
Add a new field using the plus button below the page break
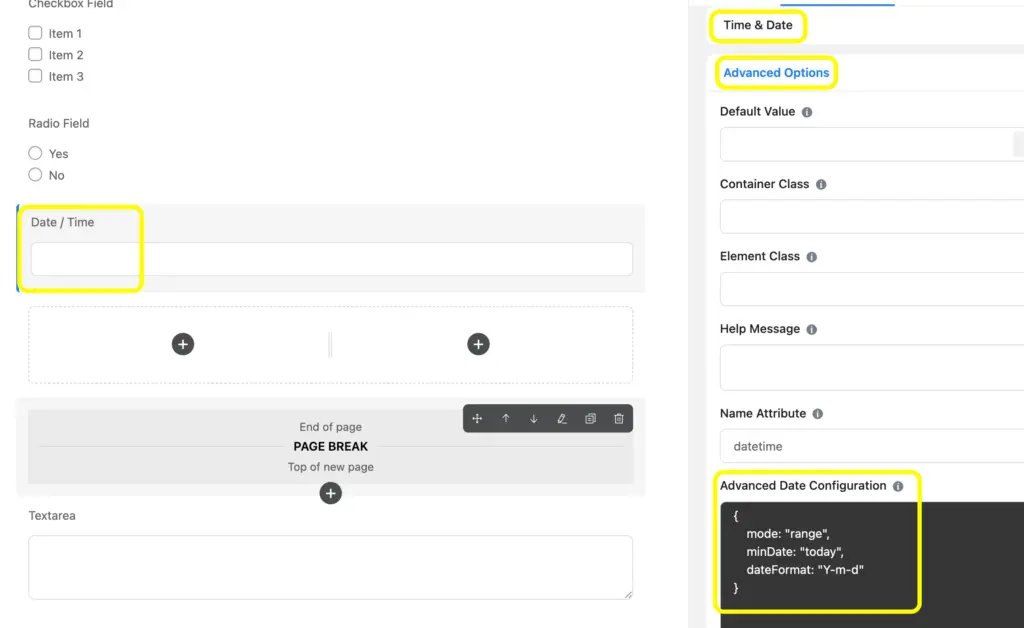(331, 493)
